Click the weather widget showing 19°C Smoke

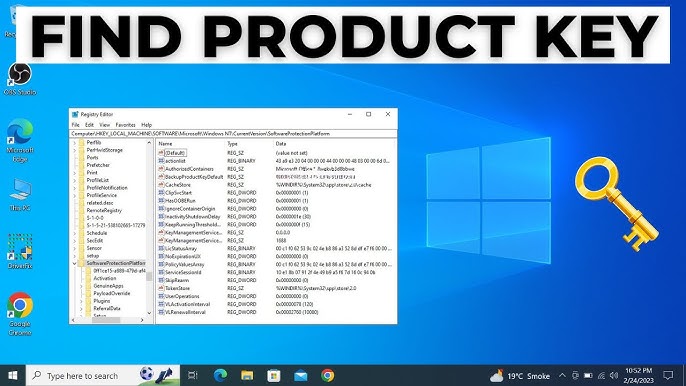point(520,376)
